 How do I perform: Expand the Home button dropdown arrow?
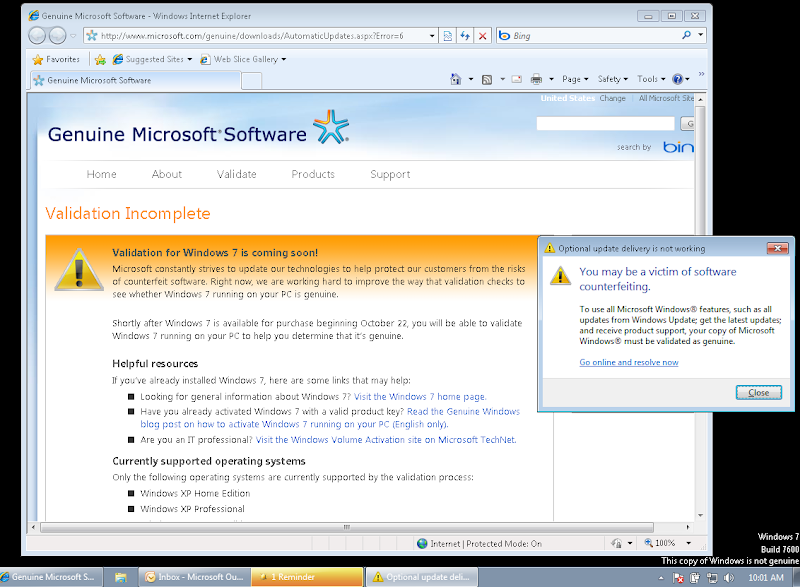coord(470,79)
